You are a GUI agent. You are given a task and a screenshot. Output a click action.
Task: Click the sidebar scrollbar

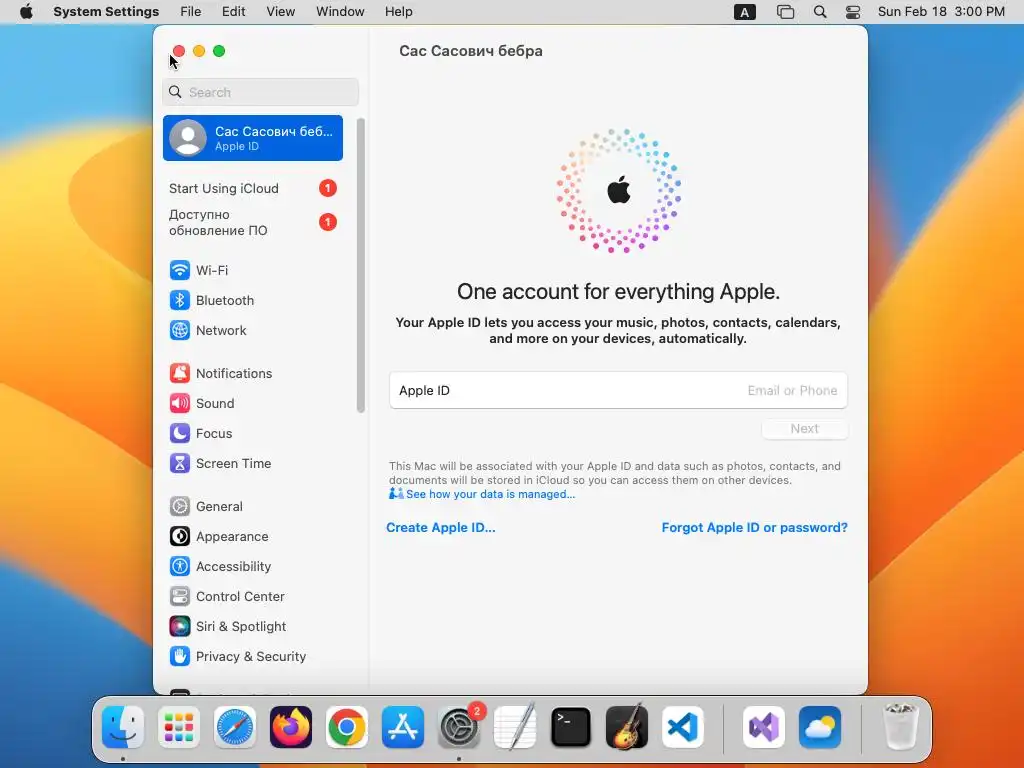click(360, 265)
